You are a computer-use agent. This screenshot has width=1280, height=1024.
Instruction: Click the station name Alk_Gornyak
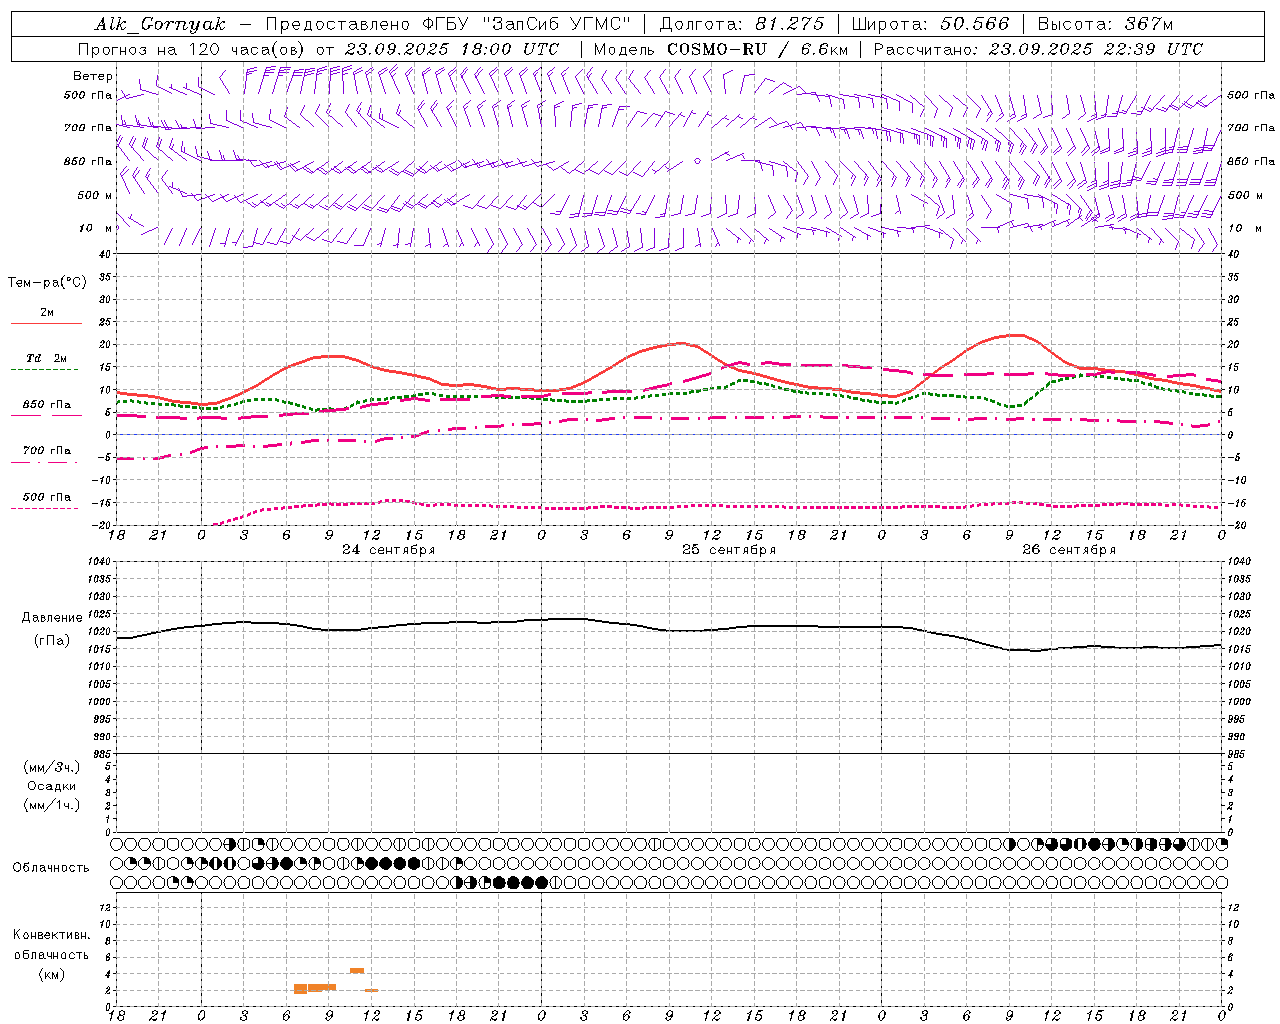click(x=160, y=24)
